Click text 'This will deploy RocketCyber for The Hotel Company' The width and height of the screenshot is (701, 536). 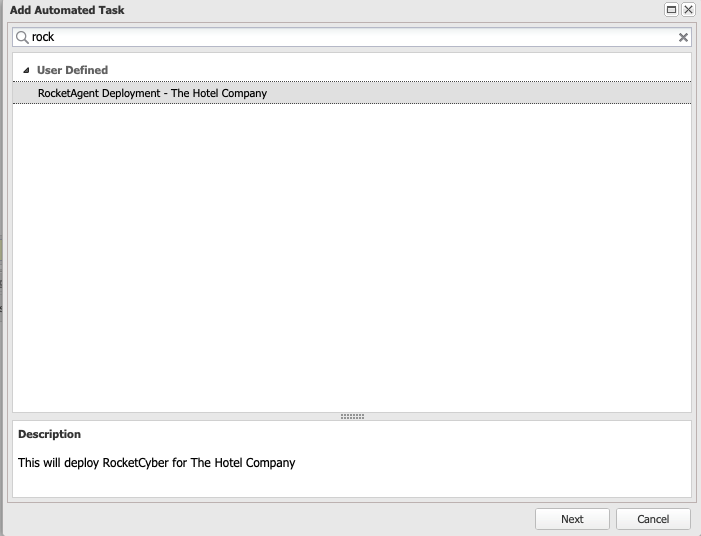point(156,462)
